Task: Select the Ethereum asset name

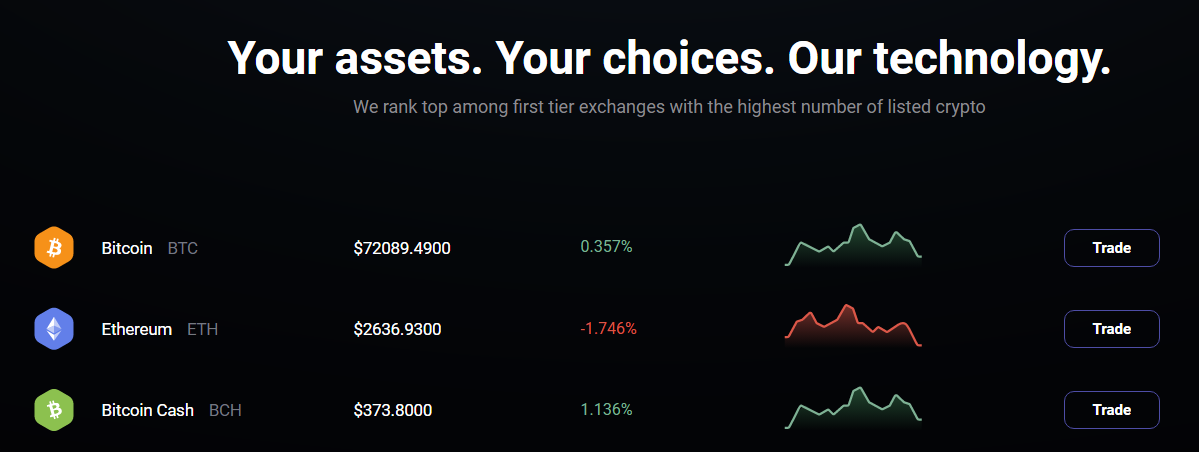Action: coord(137,330)
